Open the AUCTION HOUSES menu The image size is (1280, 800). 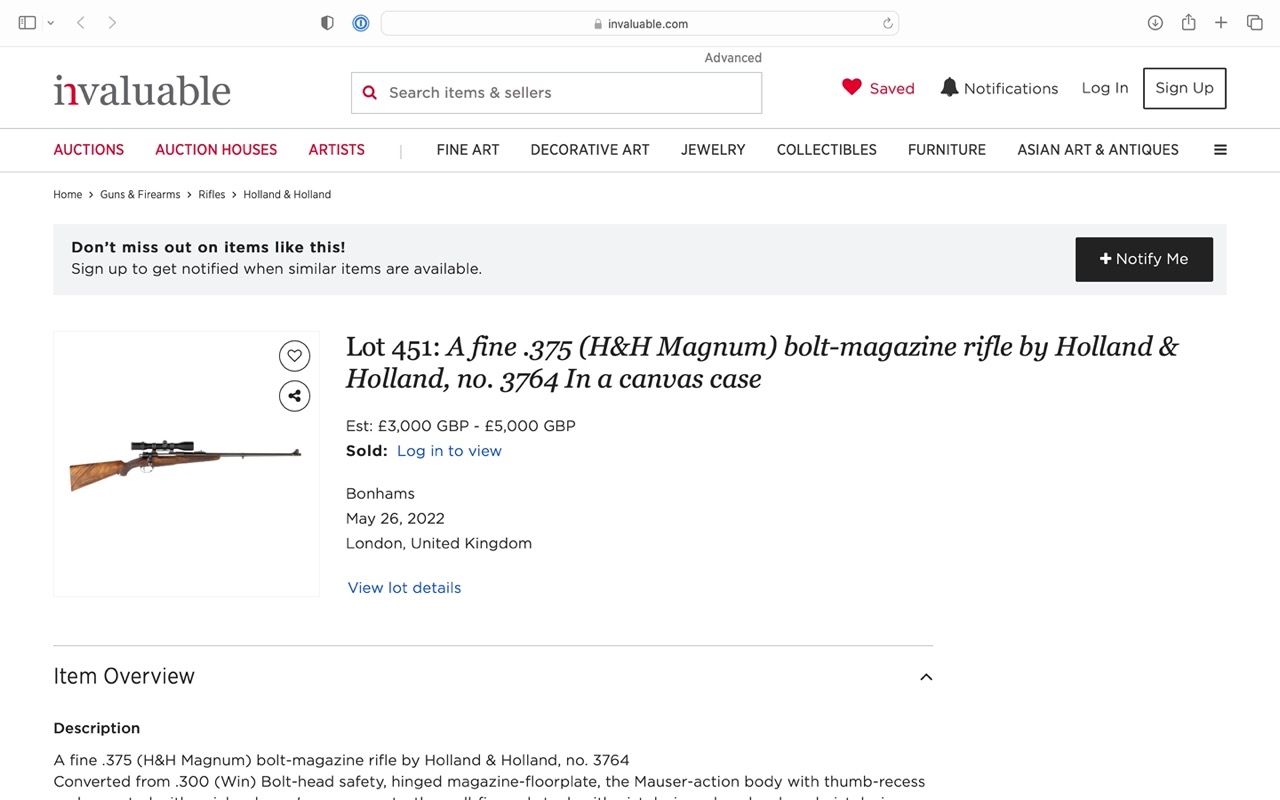point(216,150)
